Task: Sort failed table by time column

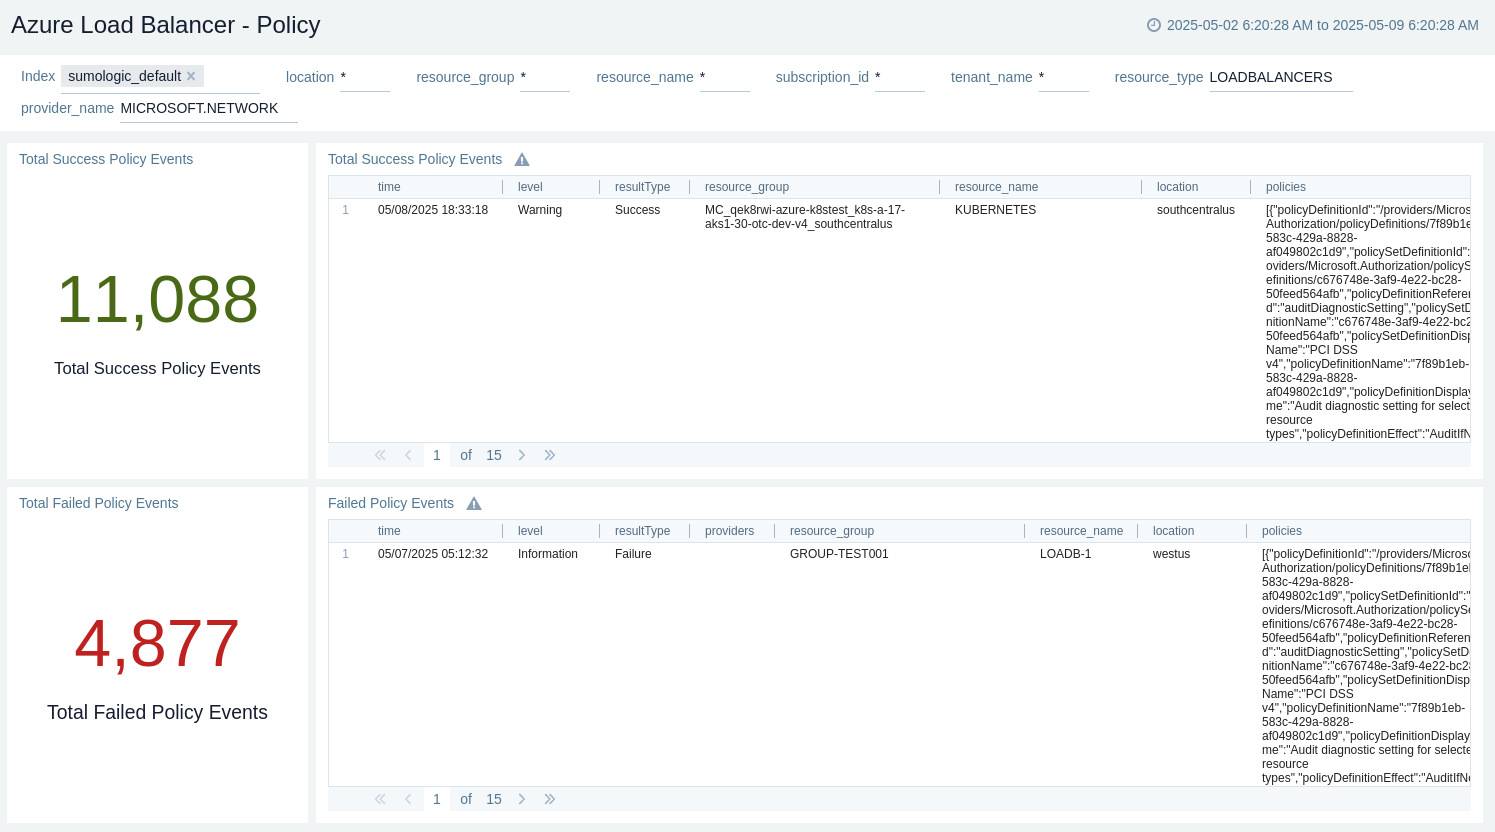Action: [x=389, y=531]
